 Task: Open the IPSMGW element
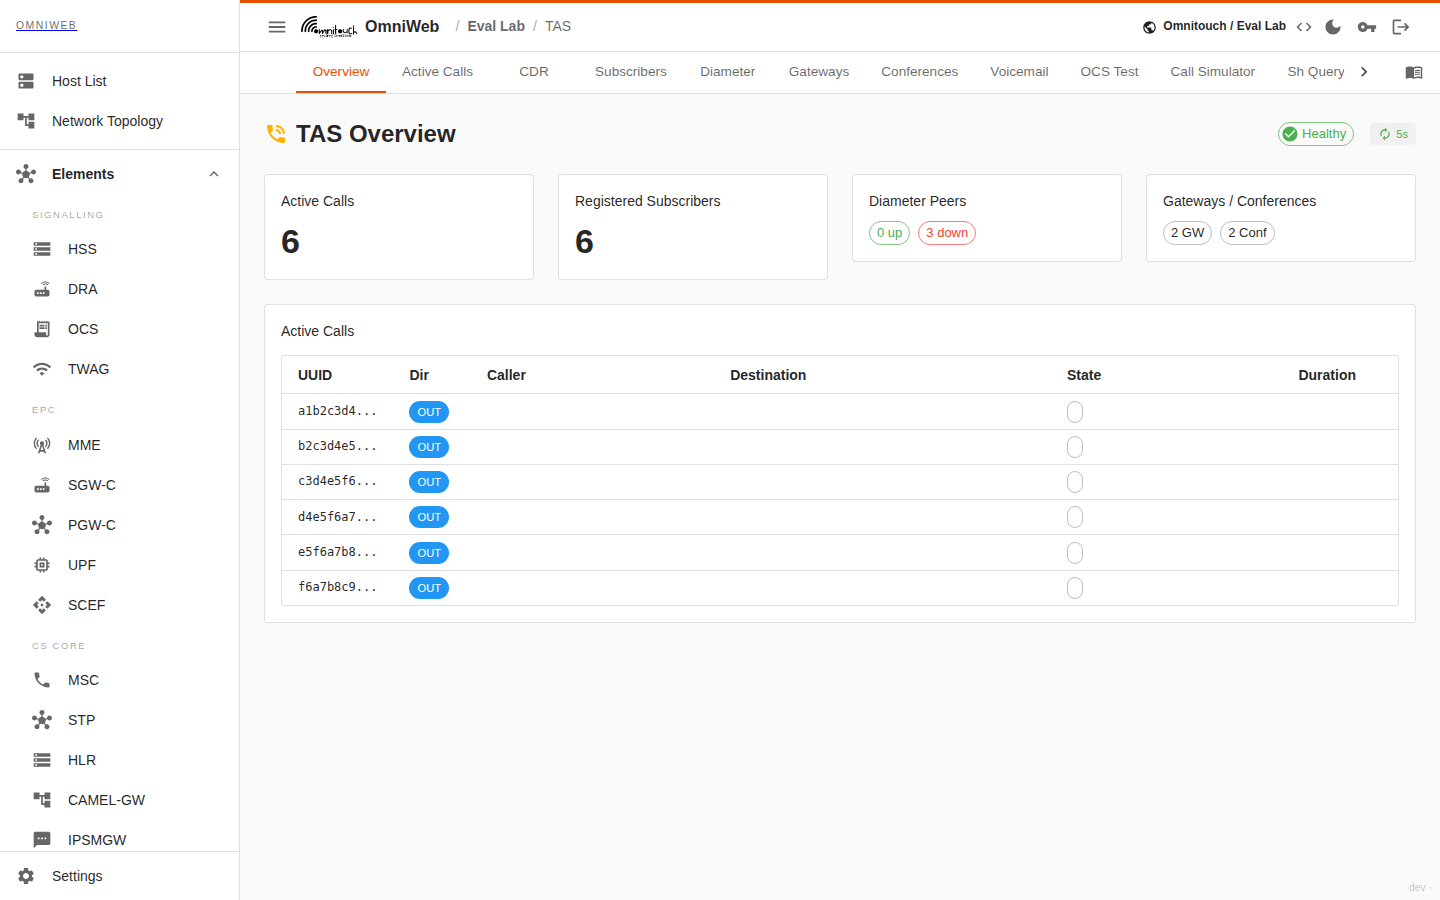tap(120, 838)
